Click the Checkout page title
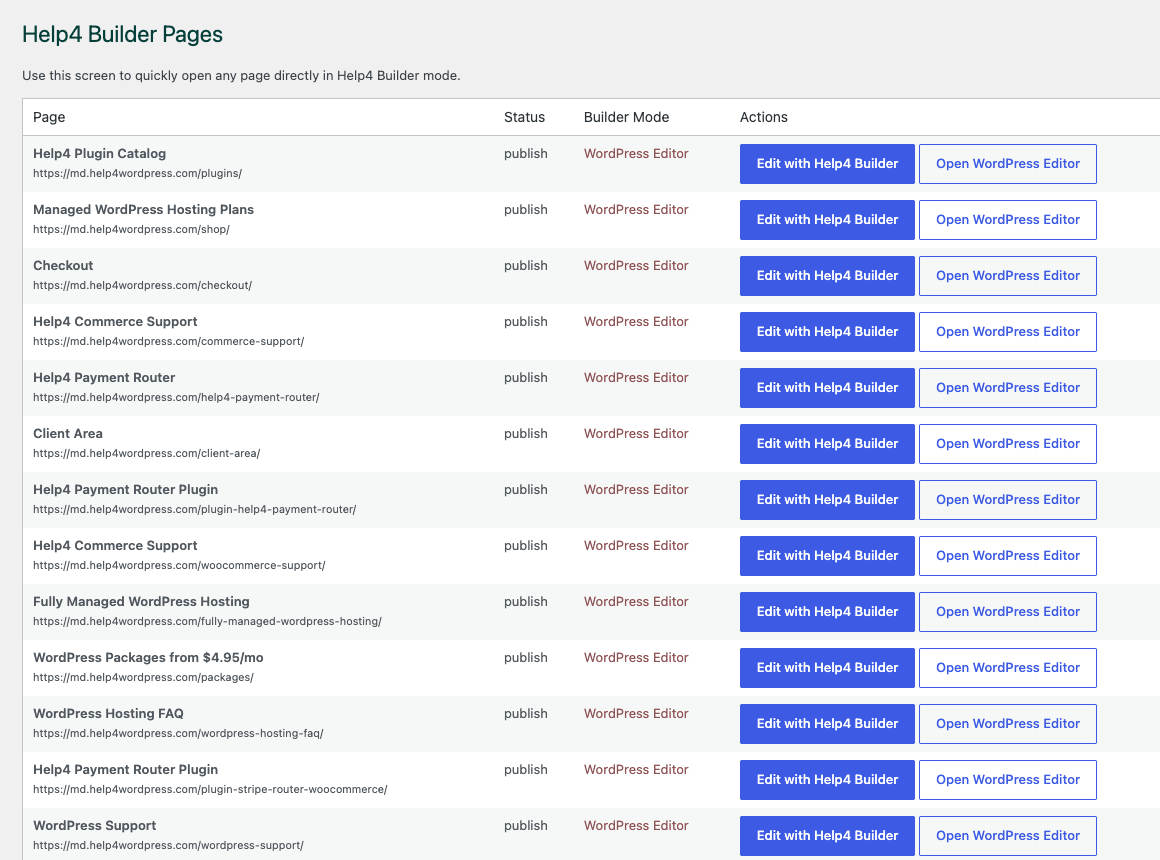Viewport: 1160px width, 860px height. [x=63, y=265]
